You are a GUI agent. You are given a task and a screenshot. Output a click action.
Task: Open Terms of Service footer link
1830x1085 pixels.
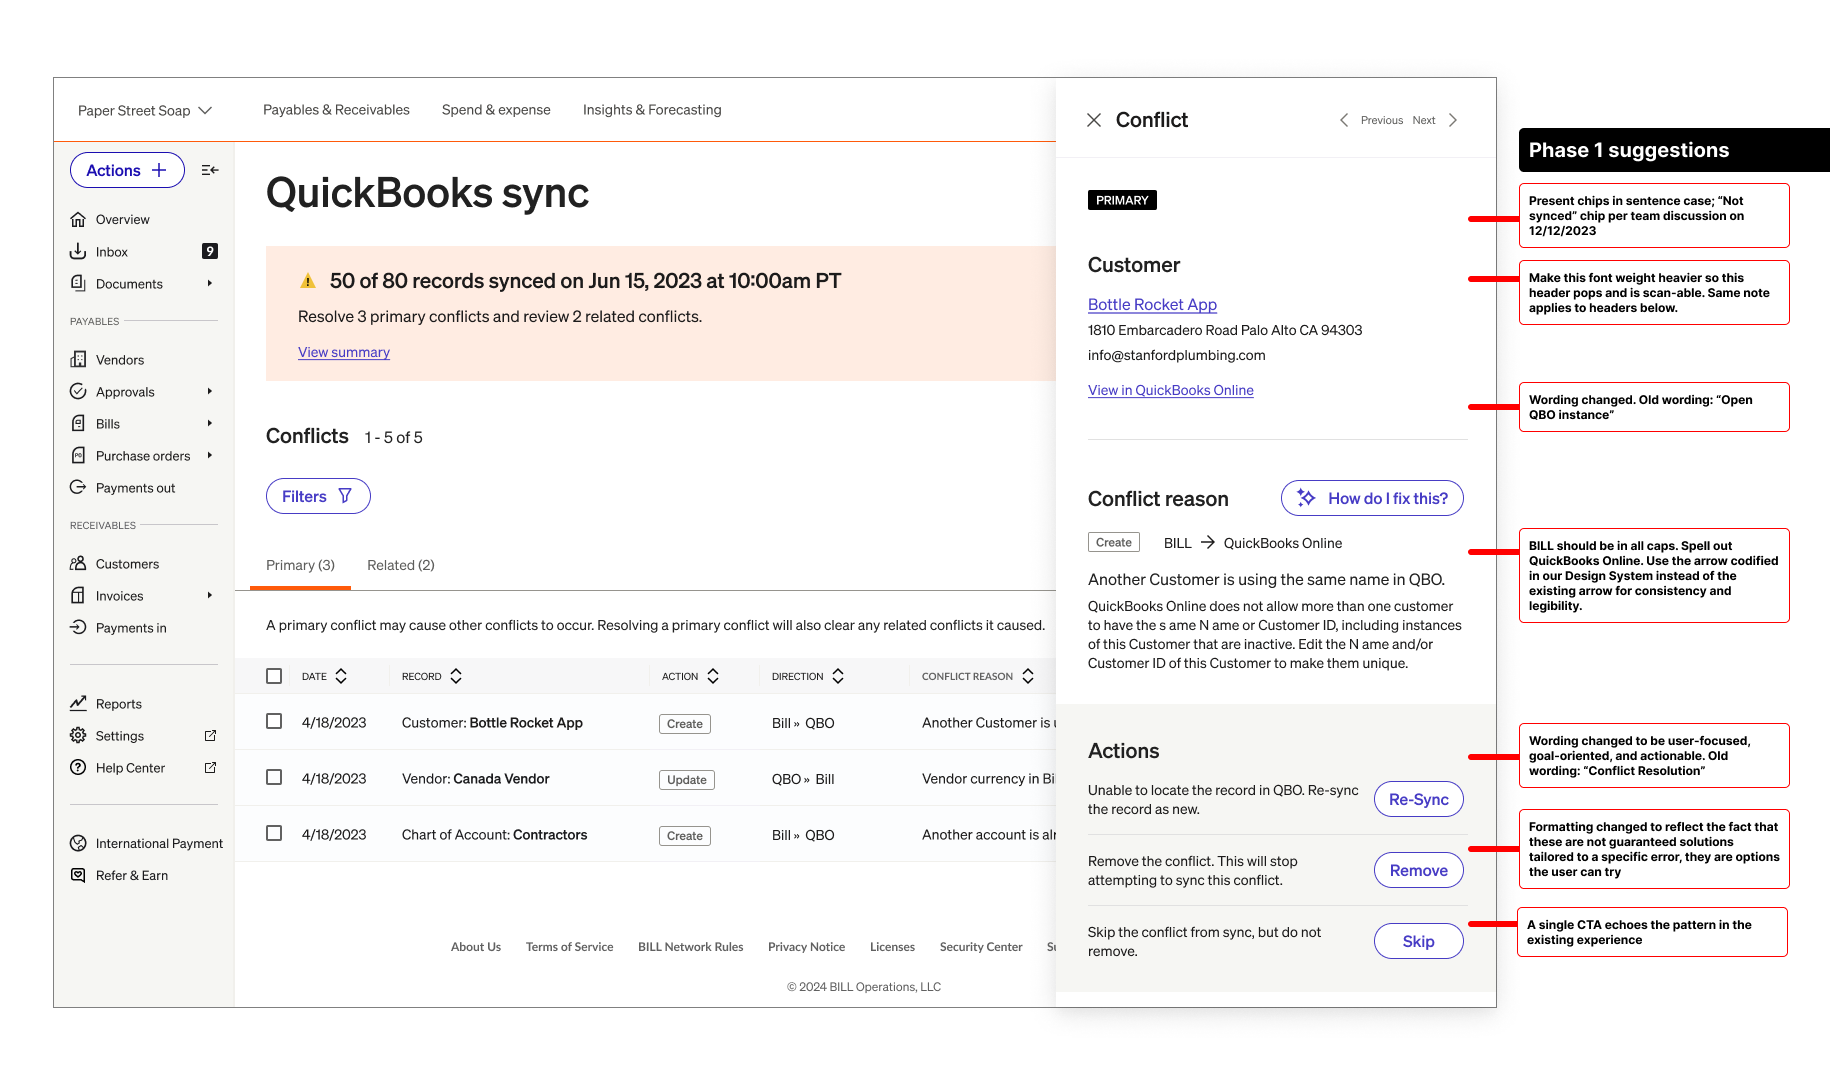pos(570,947)
